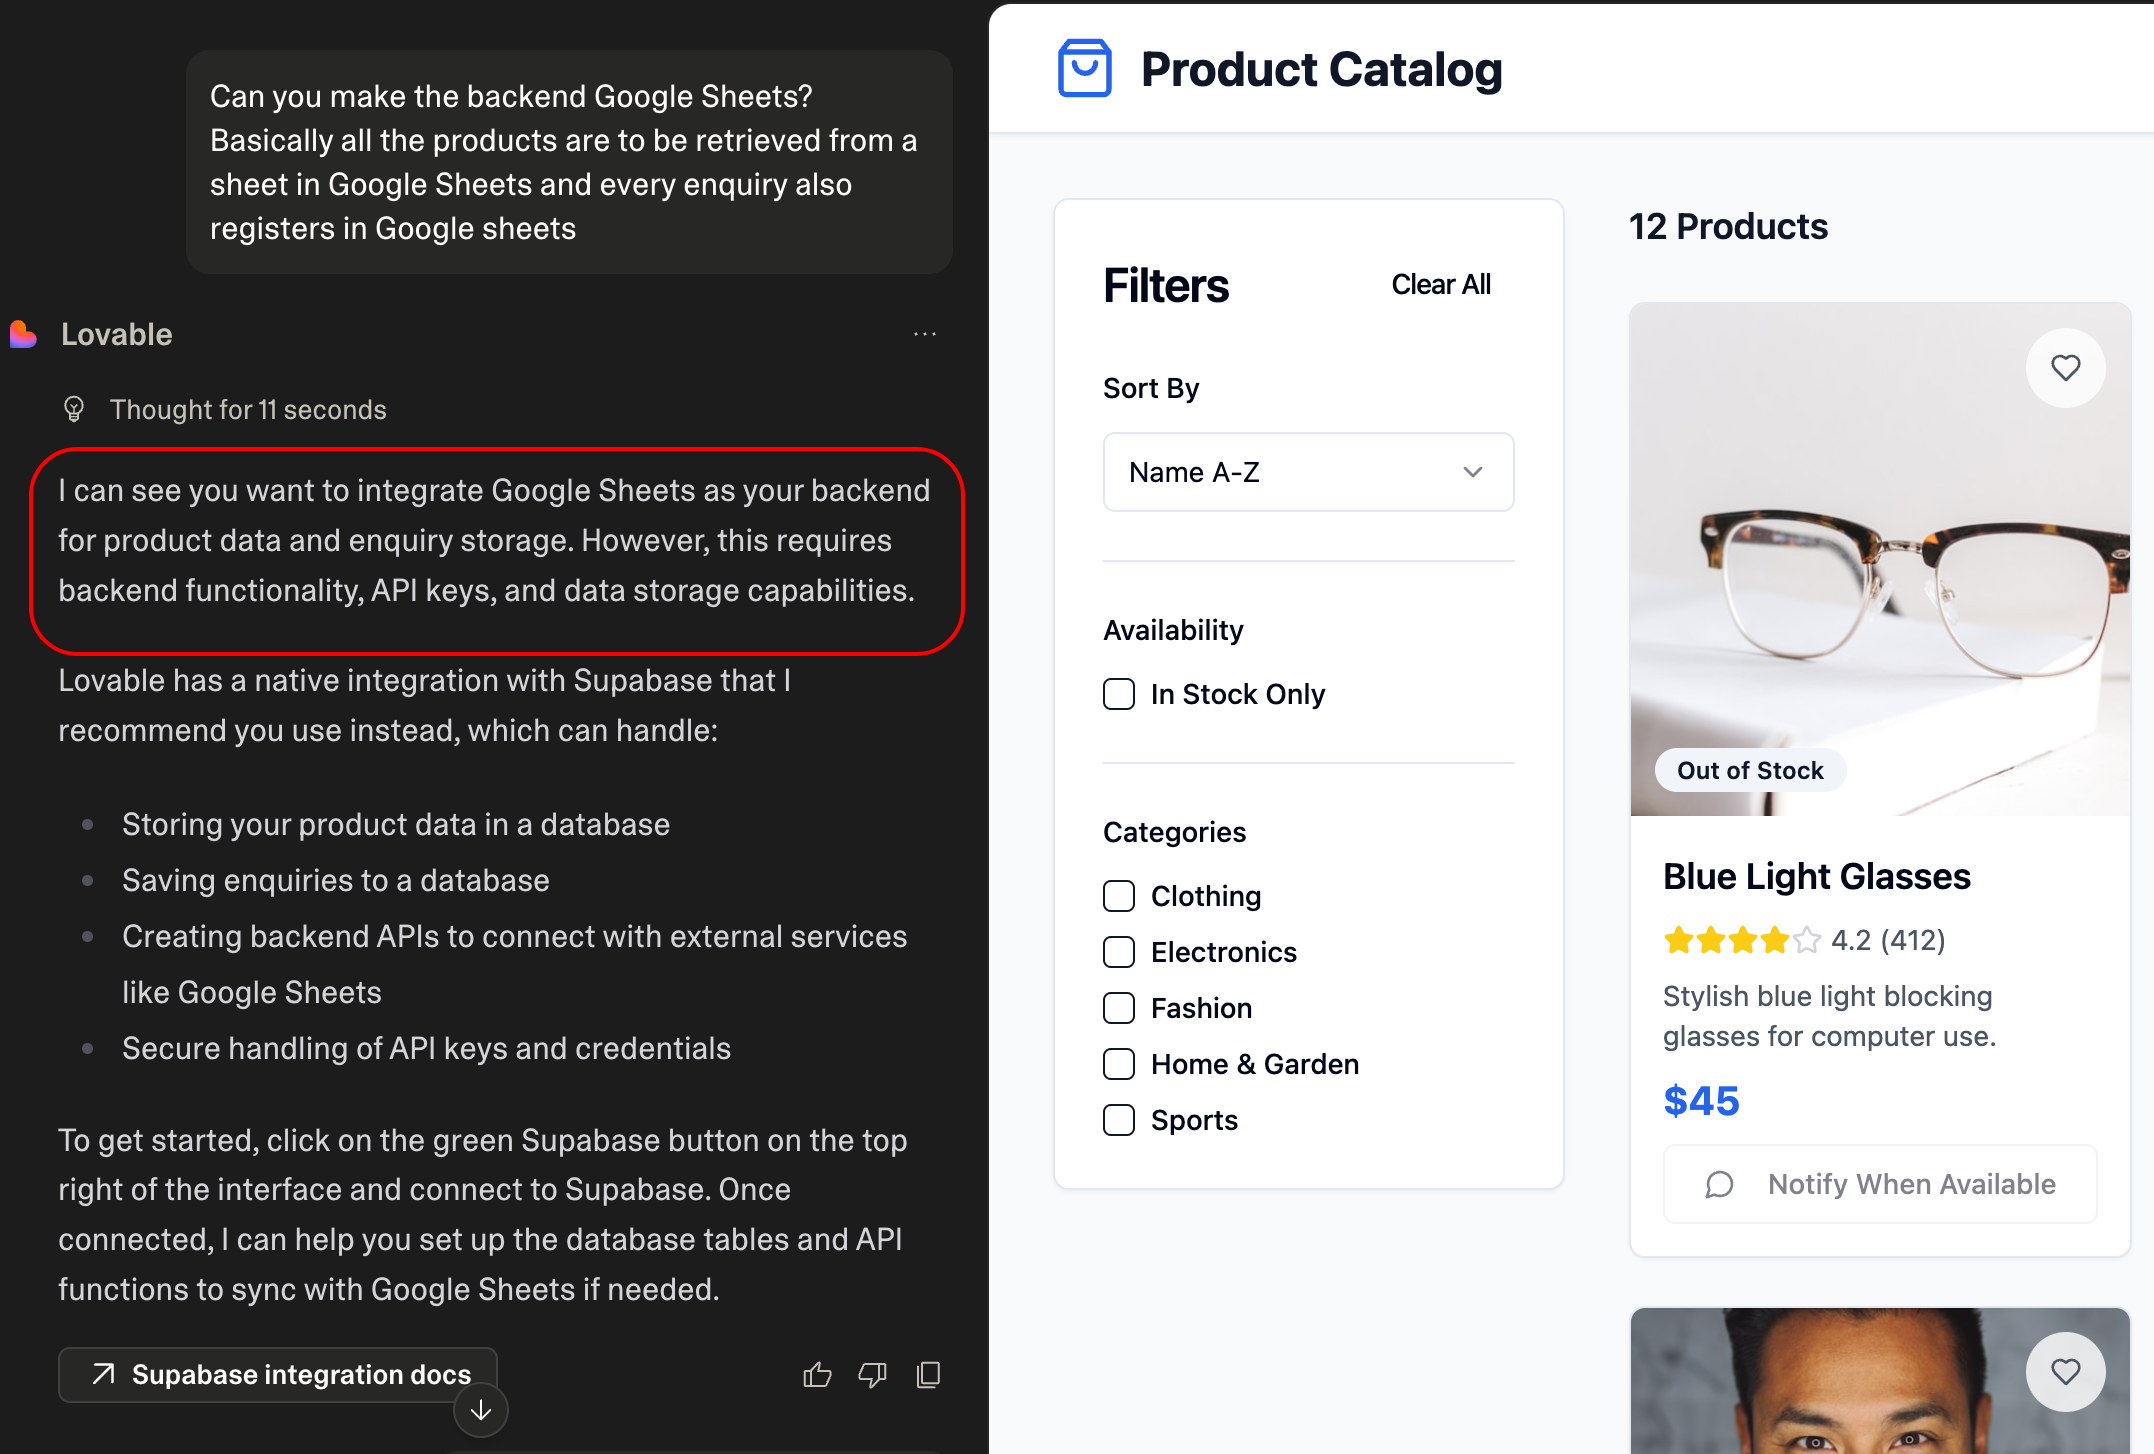Viewport: 2154px width, 1454px height.
Task: Click the thumbs down feedback icon
Action: [x=872, y=1375]
